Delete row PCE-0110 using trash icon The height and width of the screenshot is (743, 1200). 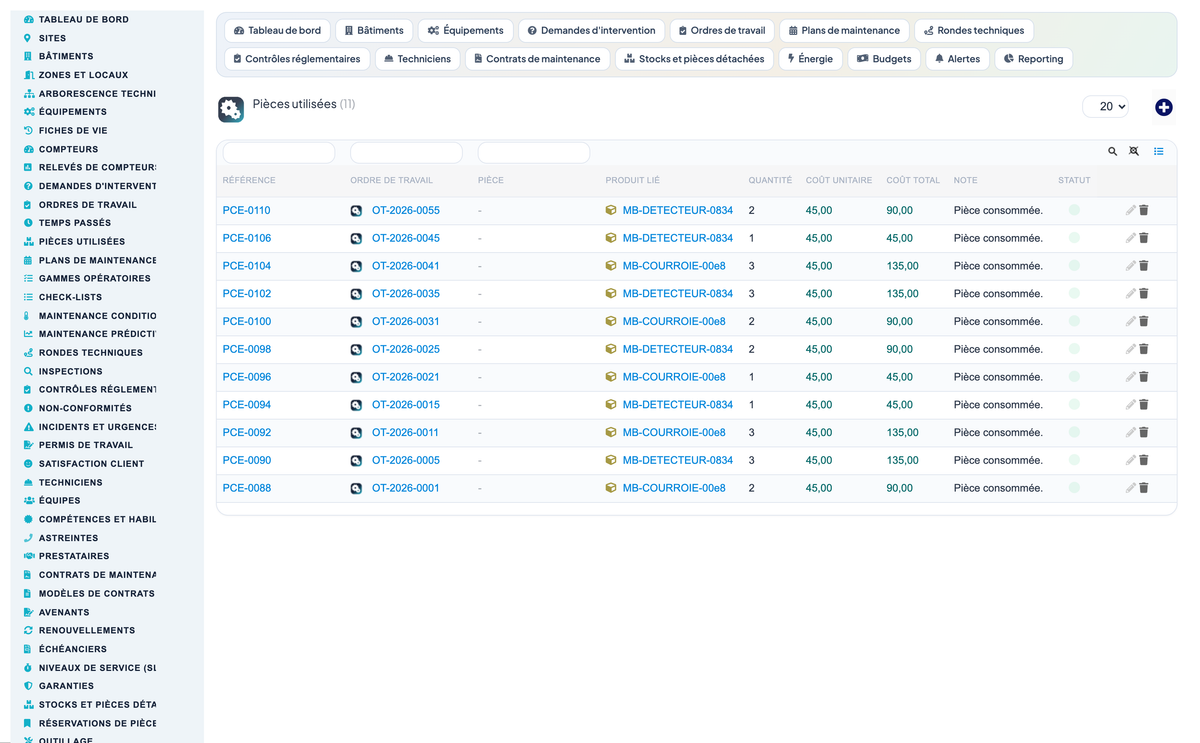click(x=1144, y=210)
